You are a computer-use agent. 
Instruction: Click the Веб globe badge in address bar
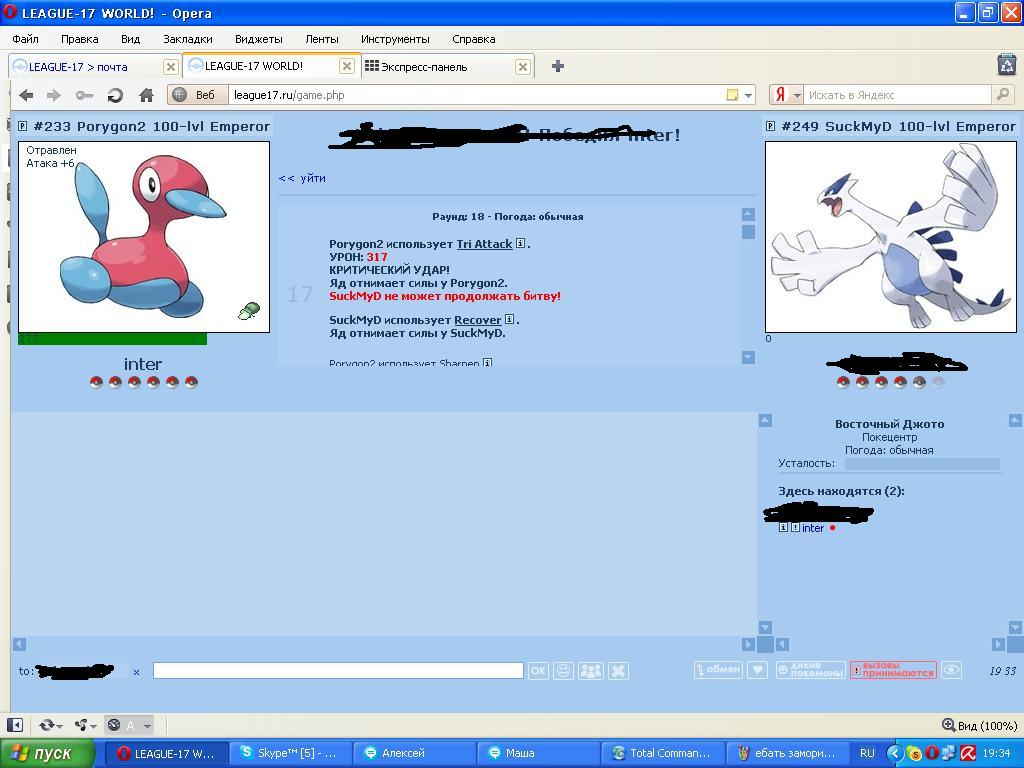pyautogui.click(x=197, y=95)
